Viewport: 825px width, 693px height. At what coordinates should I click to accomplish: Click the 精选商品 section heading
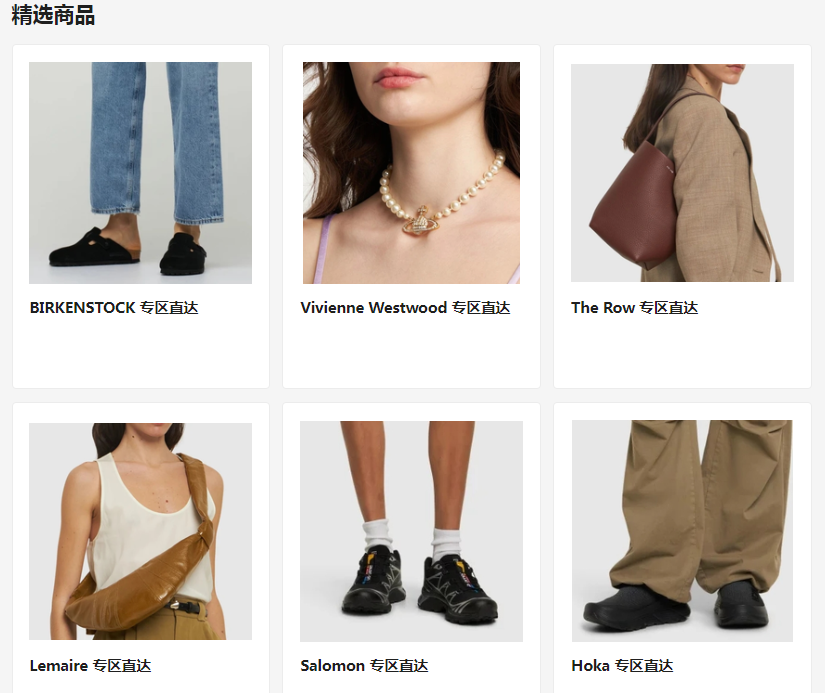53,15
